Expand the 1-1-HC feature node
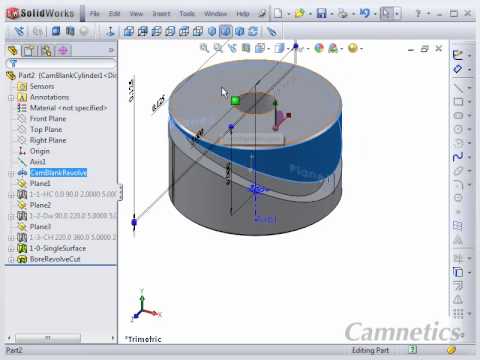 click(11, 195)
